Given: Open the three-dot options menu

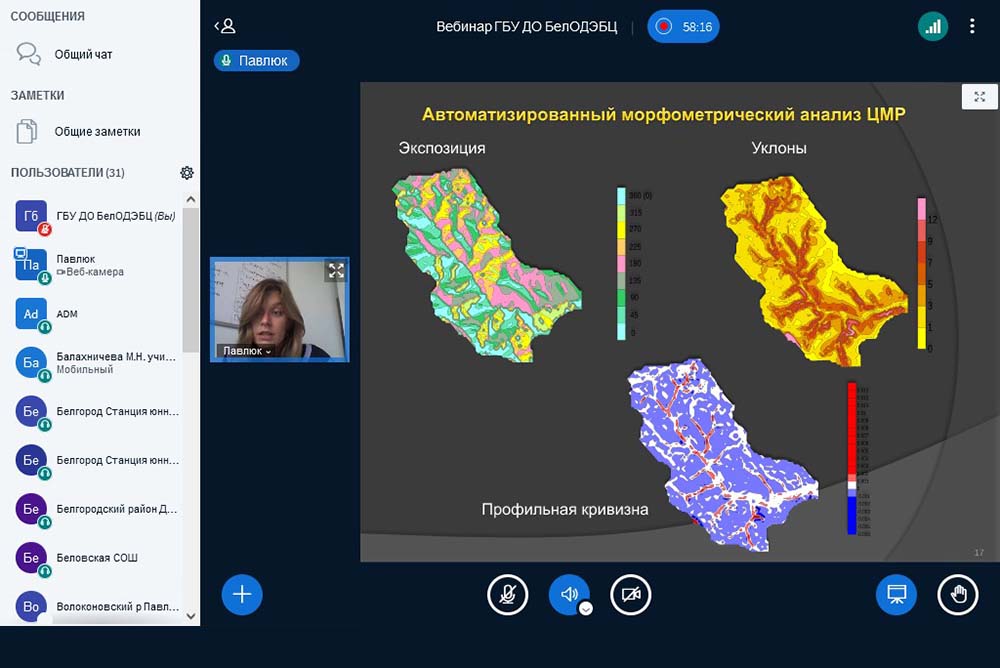Looking at the screenshot, I should point(972,26).
